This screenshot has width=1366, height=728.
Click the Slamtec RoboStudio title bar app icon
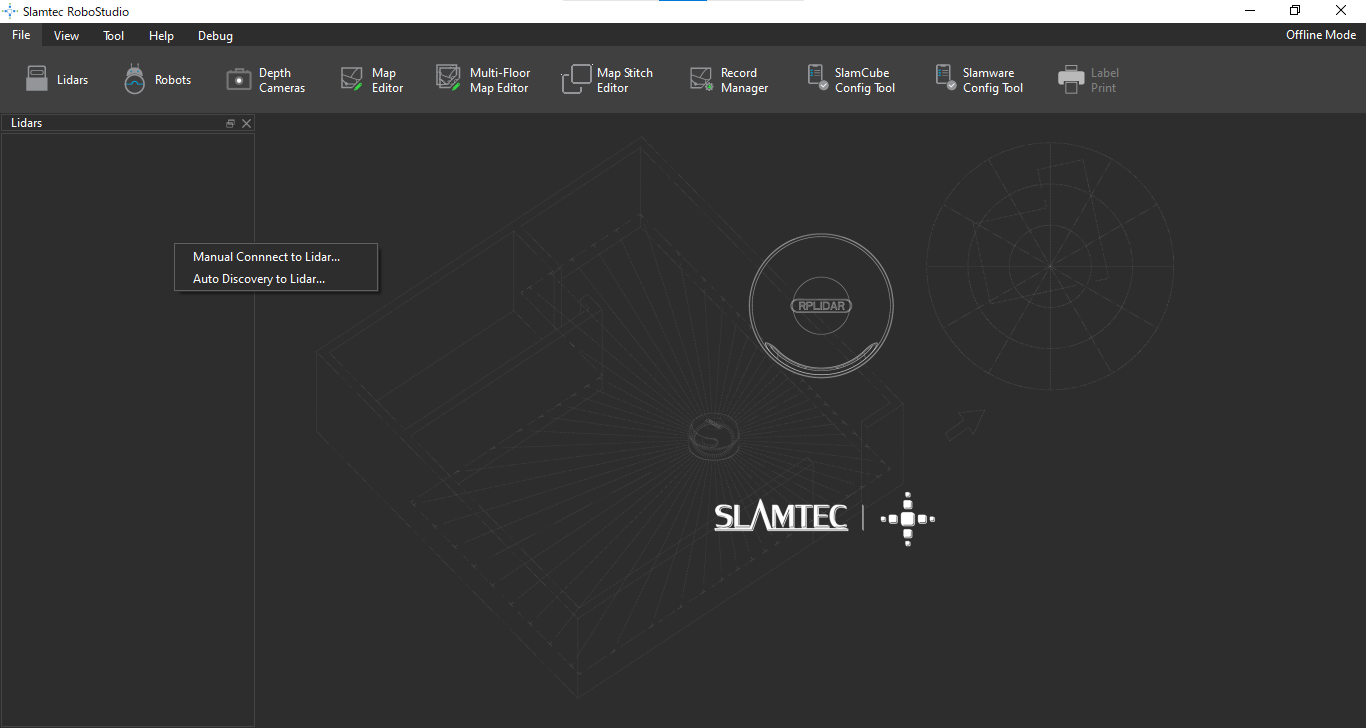coord(11,11)
